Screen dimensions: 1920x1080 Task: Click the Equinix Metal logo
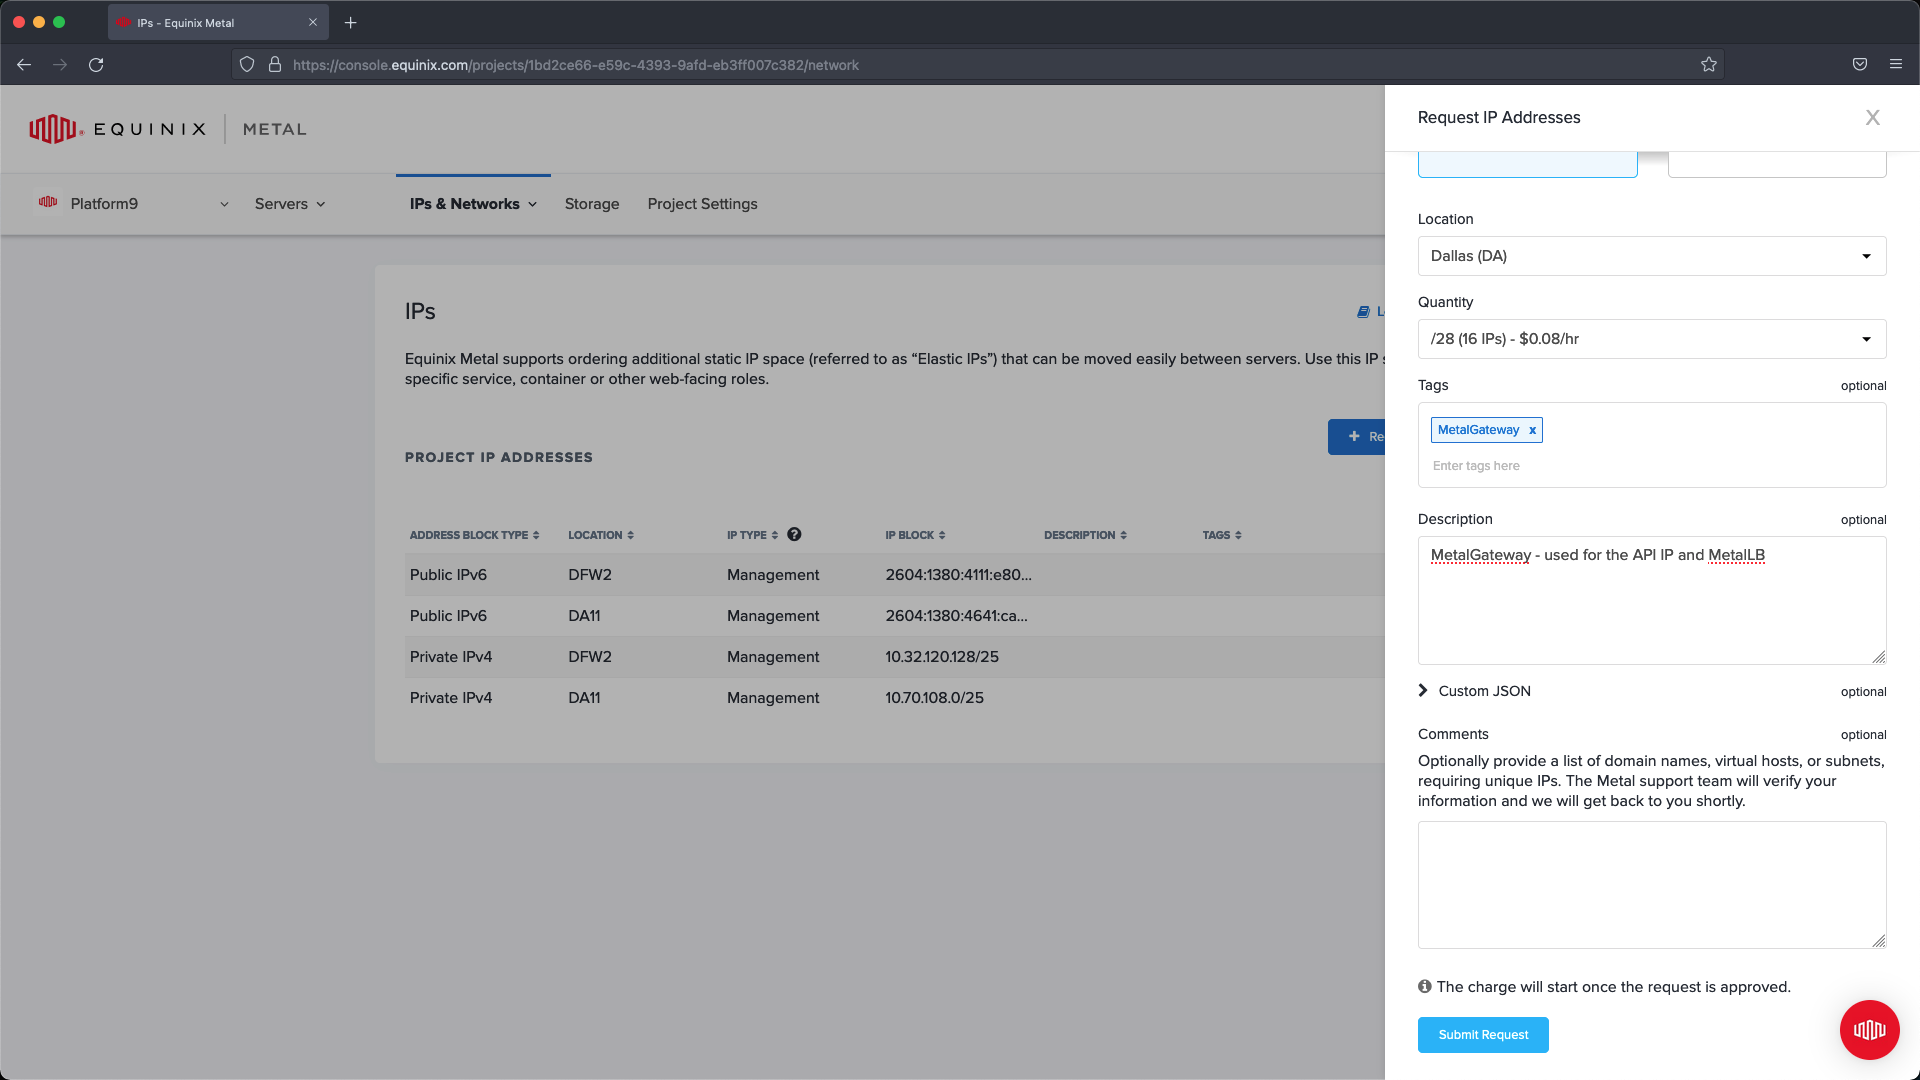[167, 129]
